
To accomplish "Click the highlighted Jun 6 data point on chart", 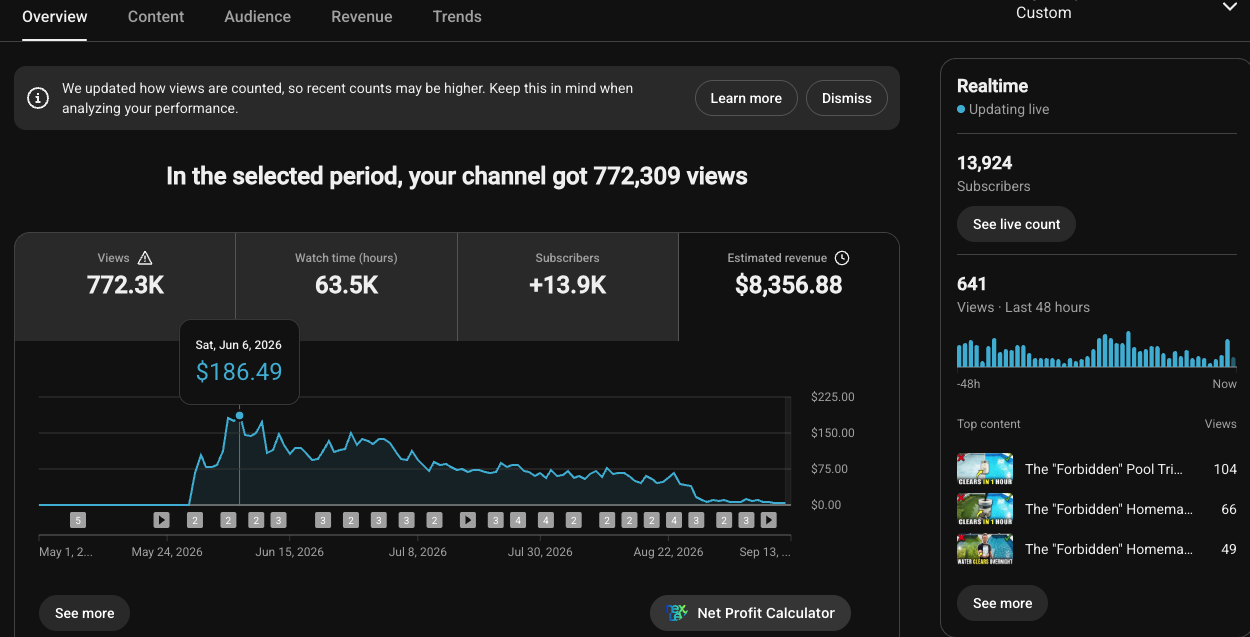I will [239, 415].
